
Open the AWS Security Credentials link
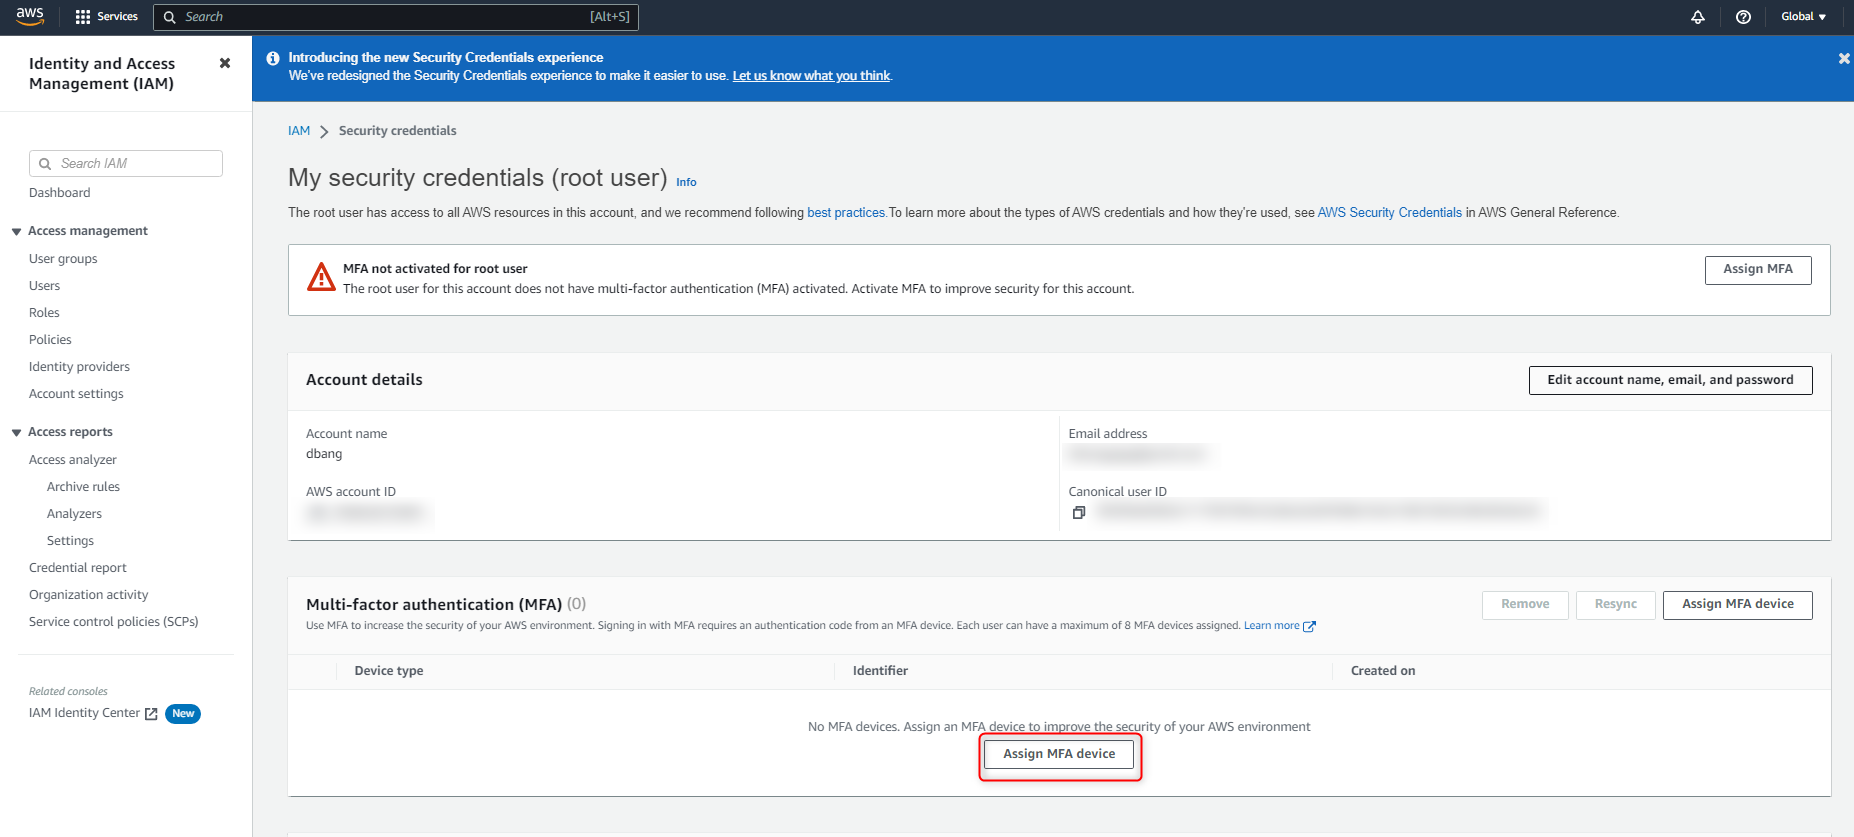tap(1389, 213)
